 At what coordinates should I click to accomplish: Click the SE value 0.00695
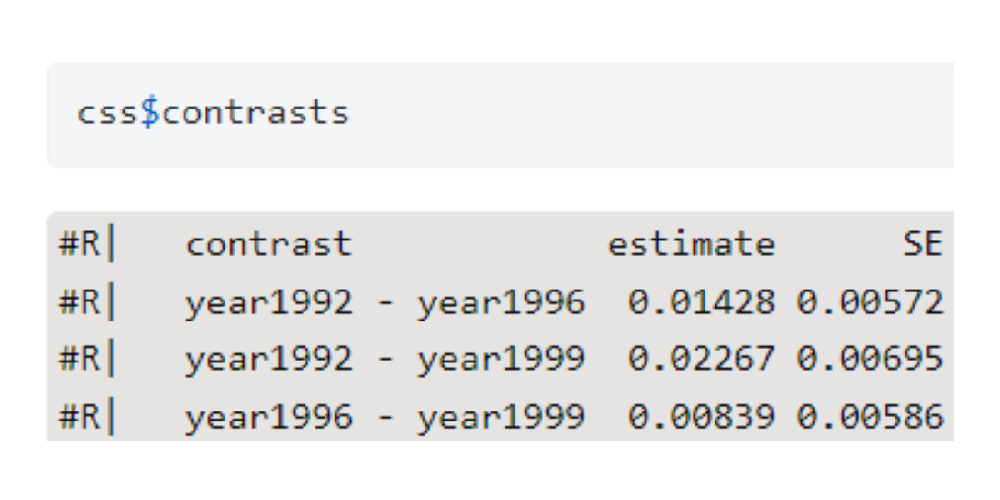(870, 359)
